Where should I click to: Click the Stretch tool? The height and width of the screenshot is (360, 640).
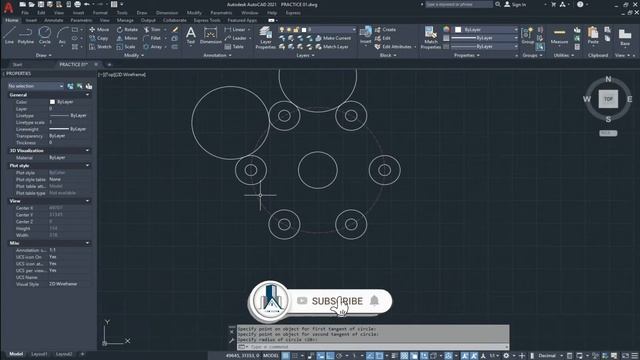click(x=100, y=47)
